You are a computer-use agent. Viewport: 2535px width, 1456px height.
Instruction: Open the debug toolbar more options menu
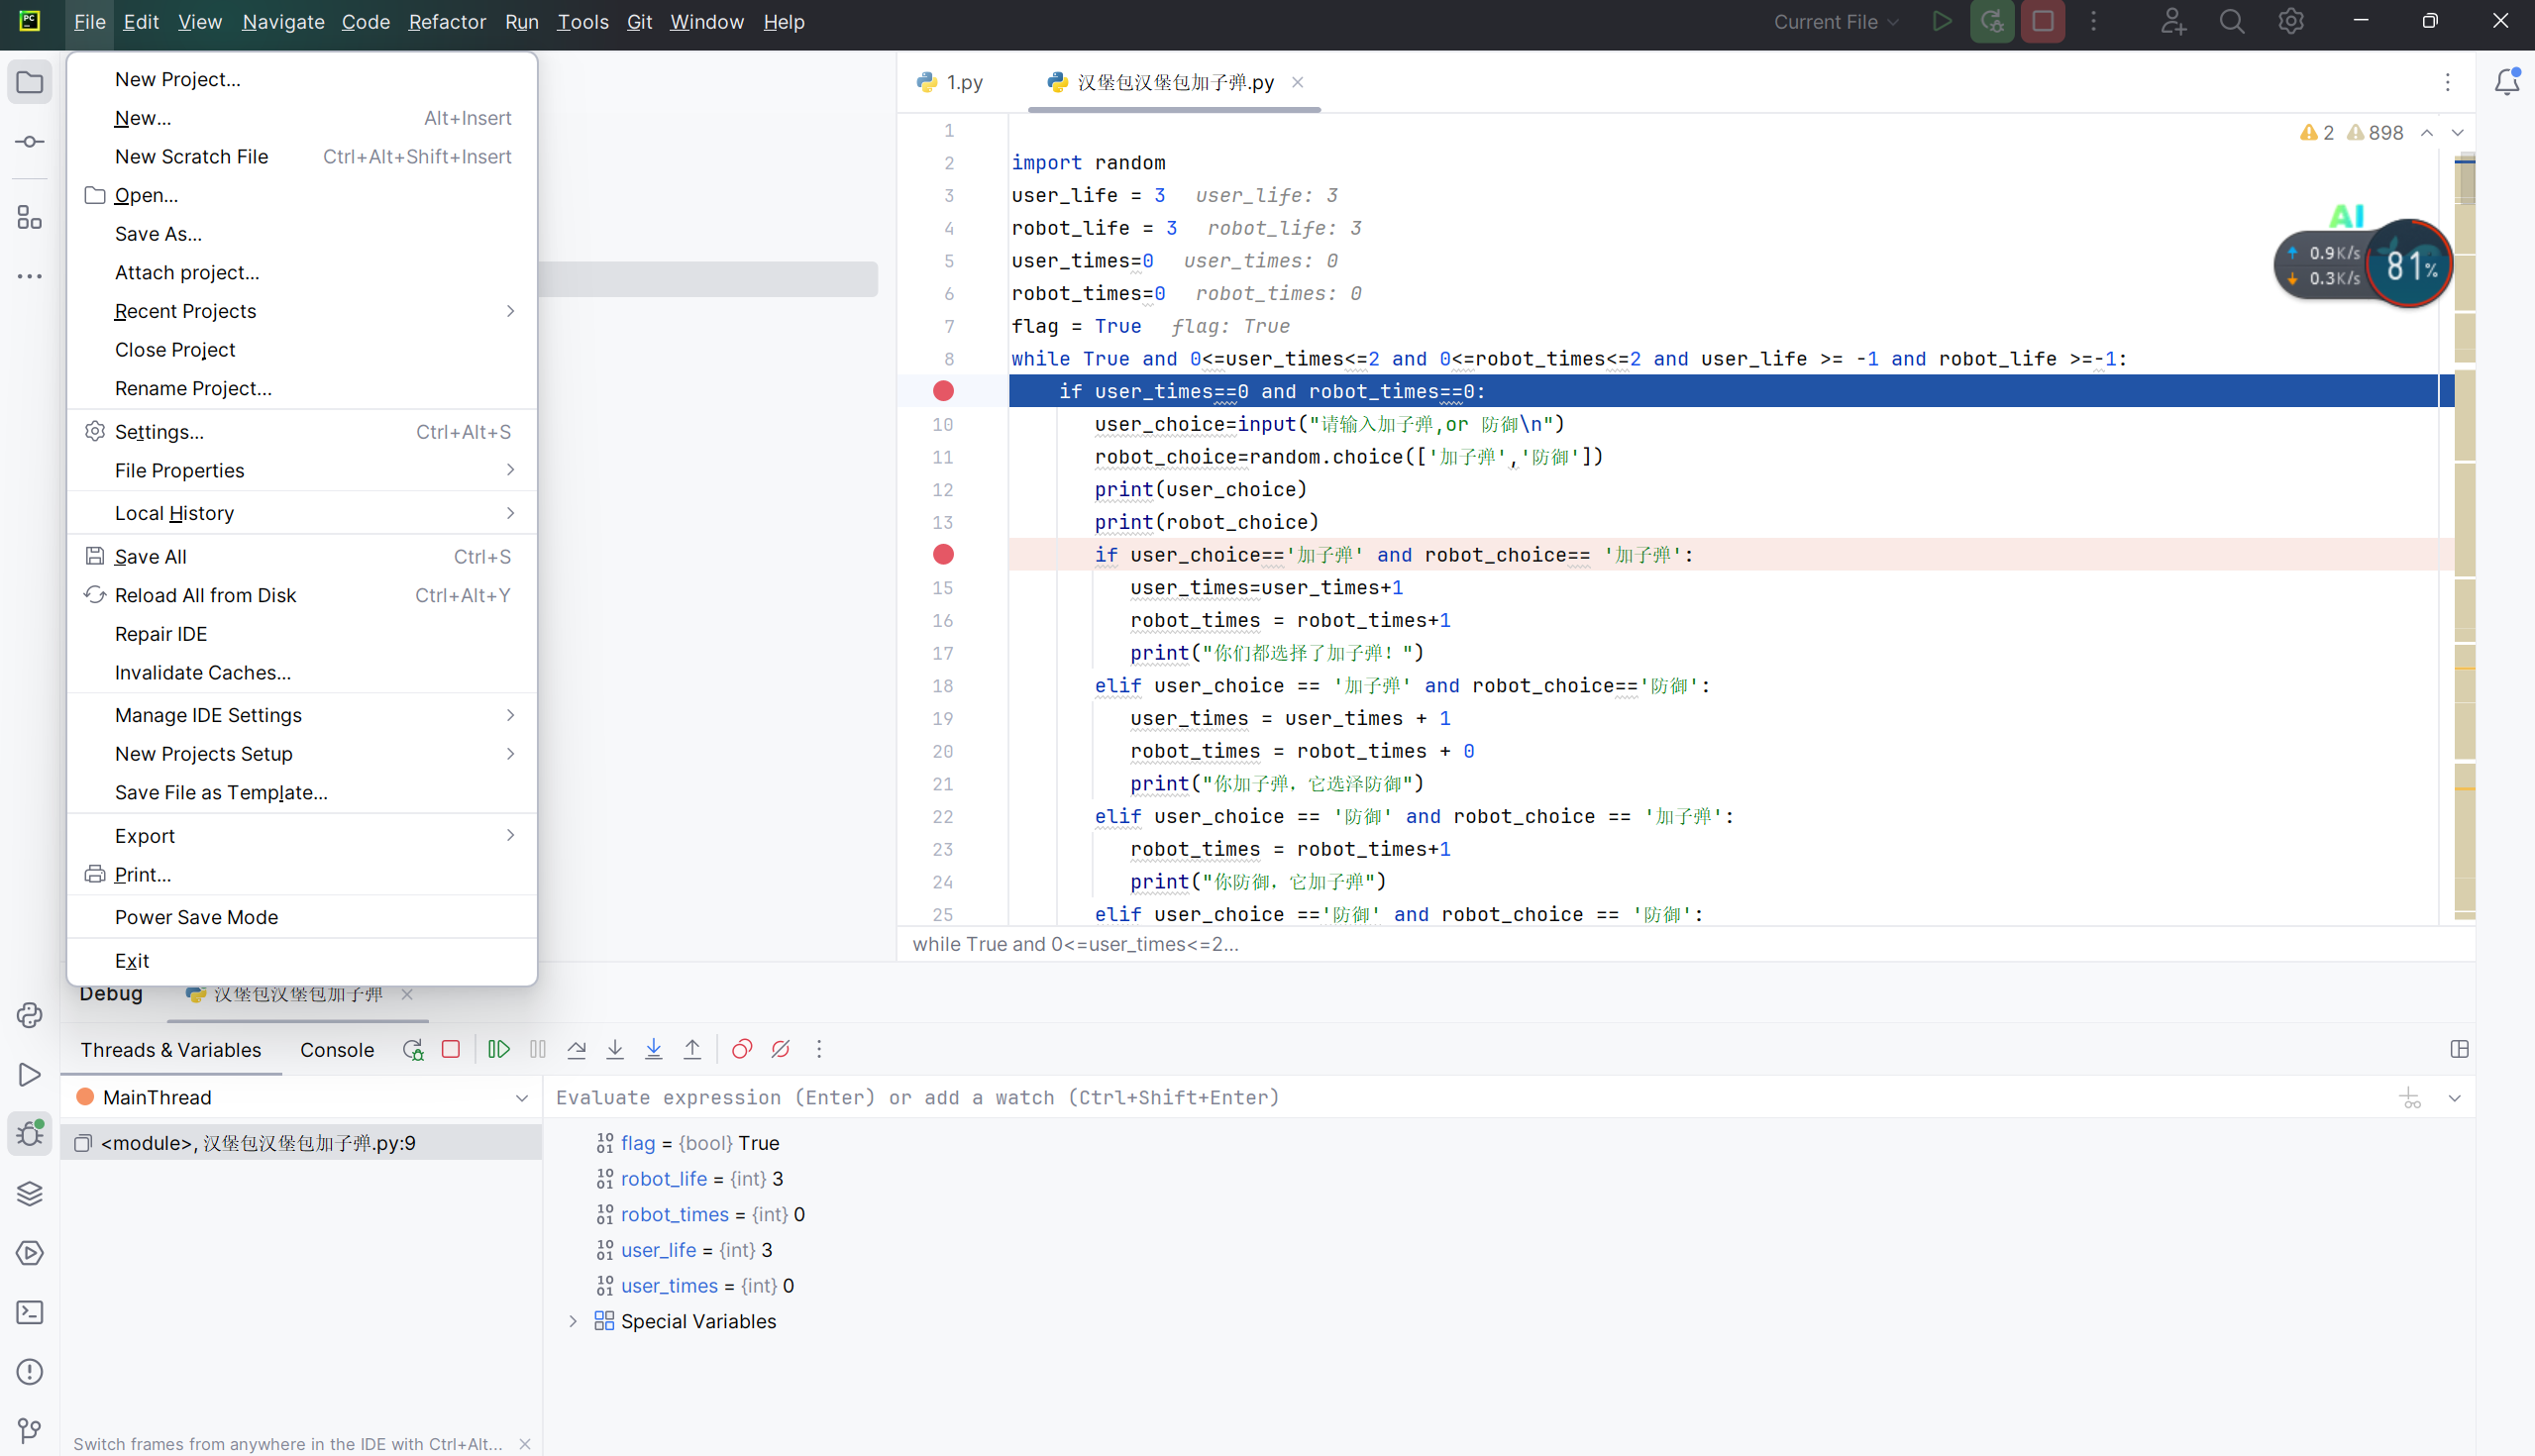pyautogui.click(x=819, y=1049)
